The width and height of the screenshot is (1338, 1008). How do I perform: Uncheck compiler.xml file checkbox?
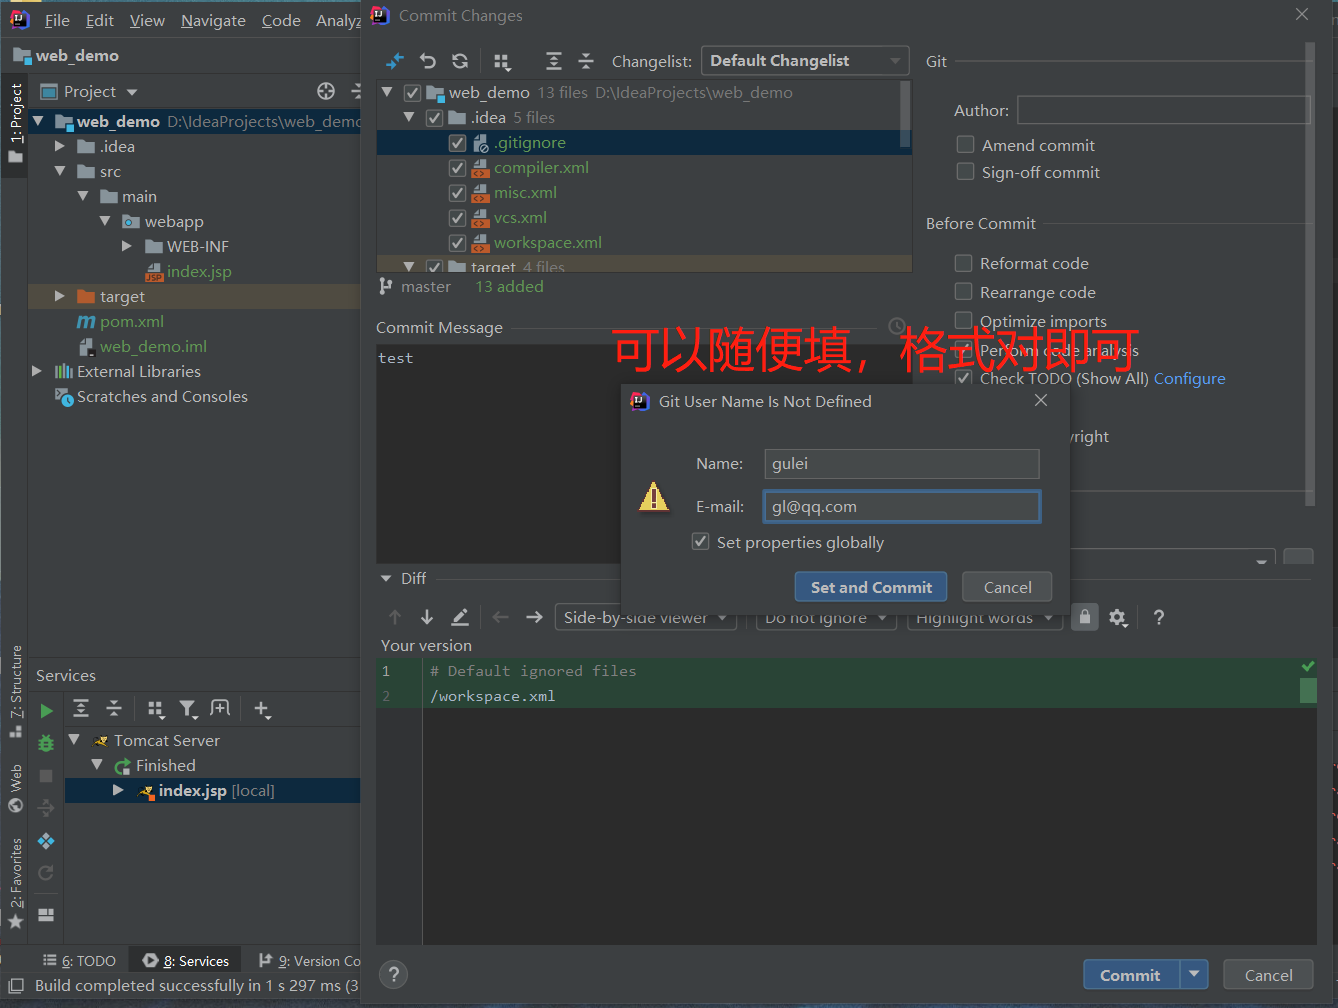click(457, 168)
